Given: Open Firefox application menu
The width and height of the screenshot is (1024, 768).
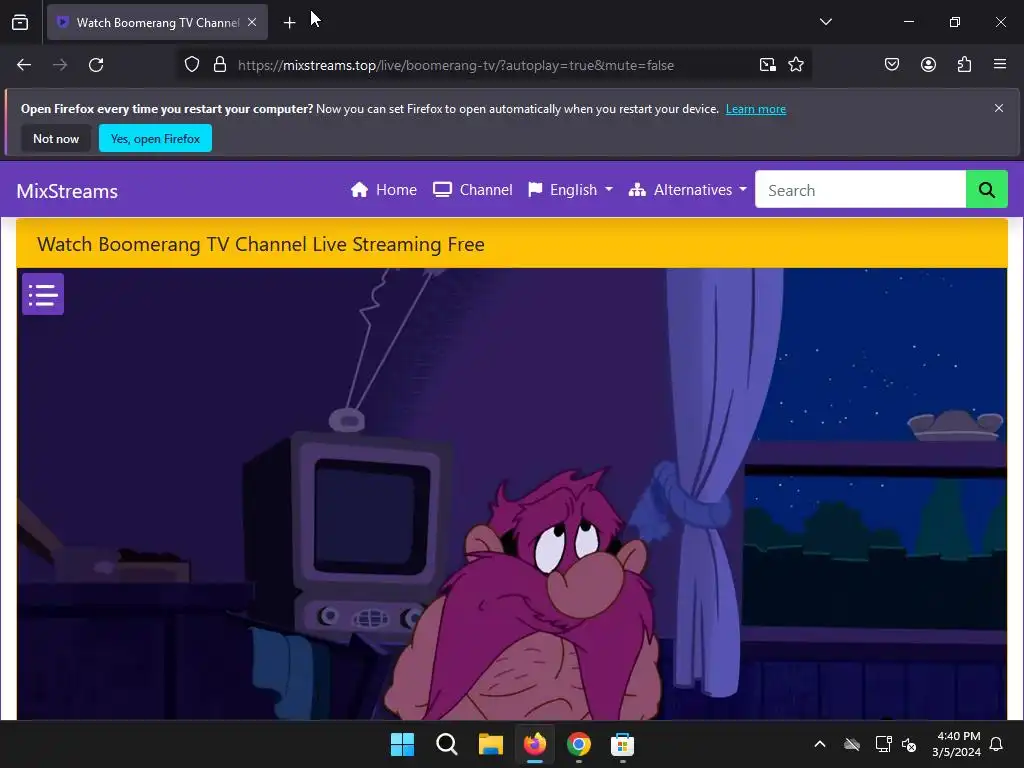Looking at the screenshot, I should click(x=1000, y=65).
